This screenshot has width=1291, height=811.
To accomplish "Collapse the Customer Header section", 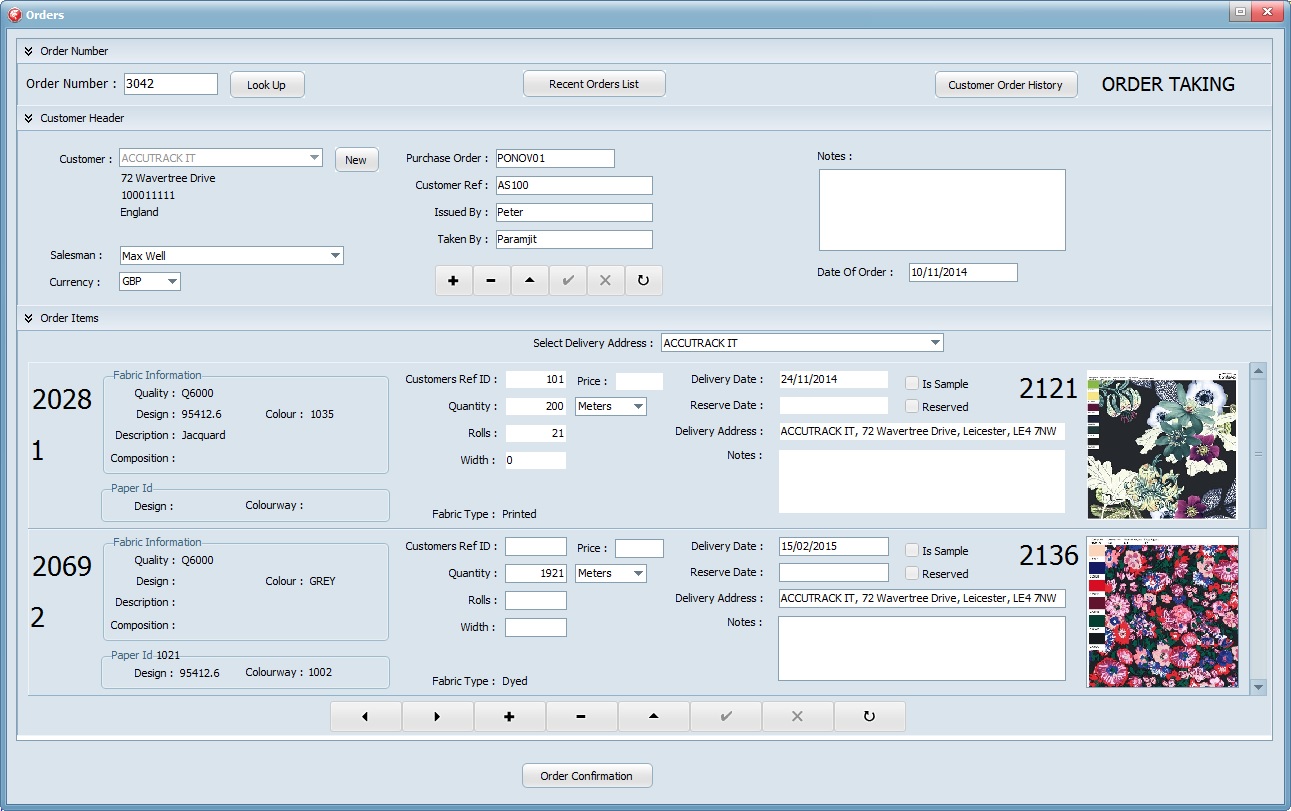I will coord(29,118).
